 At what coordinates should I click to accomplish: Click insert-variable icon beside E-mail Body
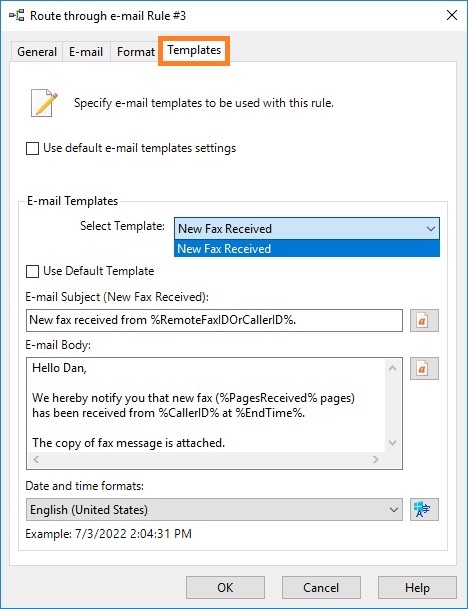pyautogui.click(x=424, y=368)
